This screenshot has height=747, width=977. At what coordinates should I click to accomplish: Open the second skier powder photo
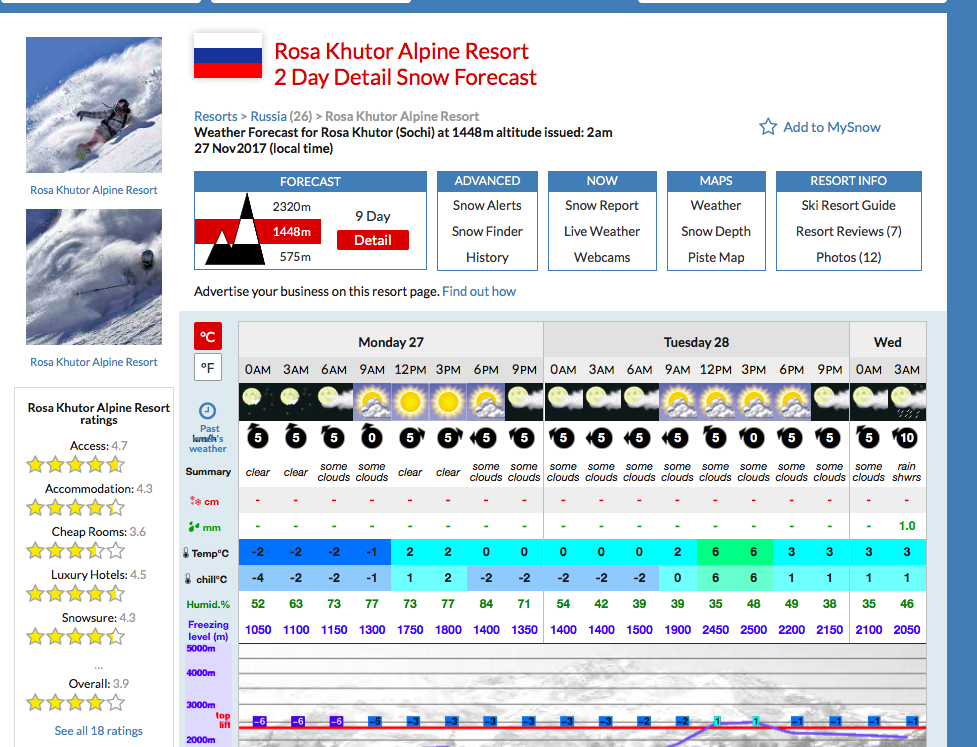point(94,277)
